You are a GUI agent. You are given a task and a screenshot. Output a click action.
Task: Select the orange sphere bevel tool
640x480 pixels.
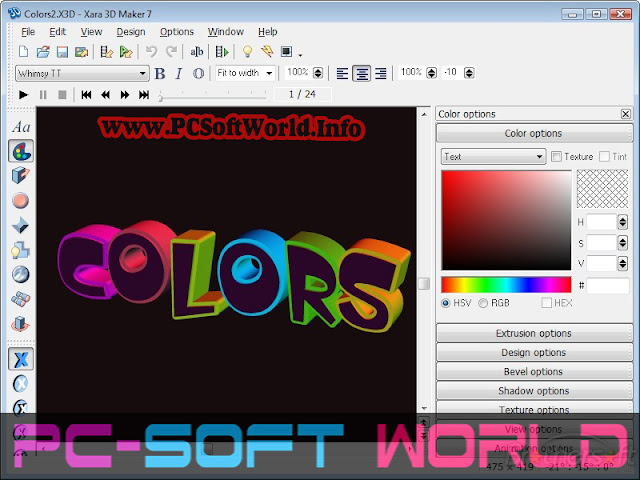(x=20, y=201)
